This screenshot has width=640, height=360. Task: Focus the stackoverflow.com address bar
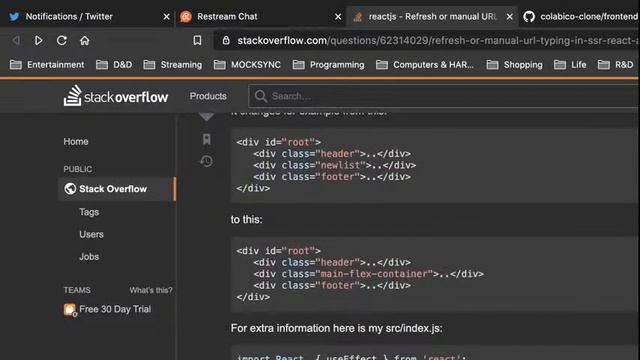427,40
